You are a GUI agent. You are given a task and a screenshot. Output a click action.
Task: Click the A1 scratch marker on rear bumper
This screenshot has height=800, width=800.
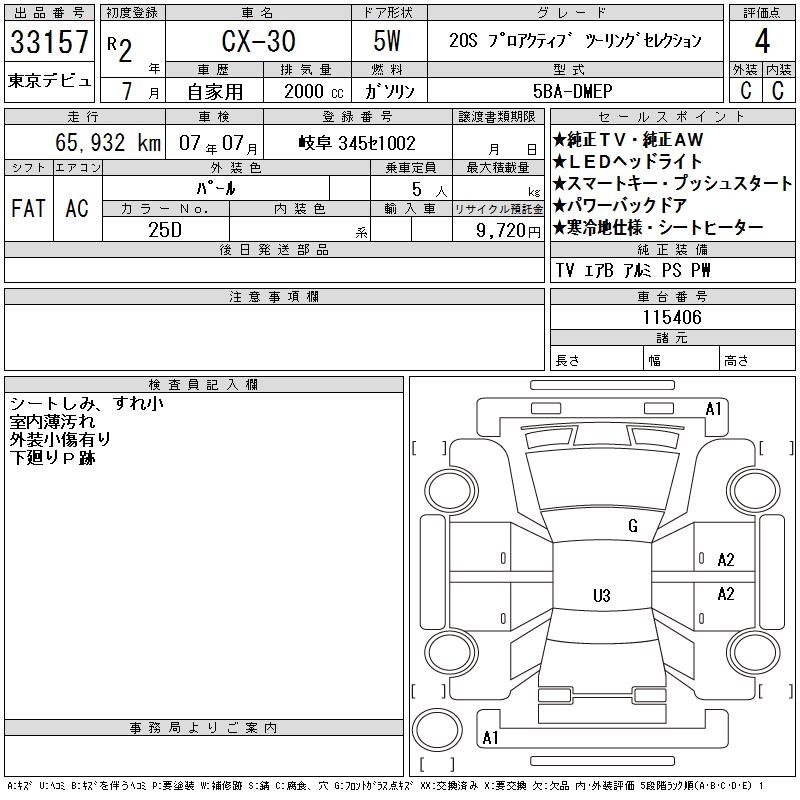pos(490,738)
